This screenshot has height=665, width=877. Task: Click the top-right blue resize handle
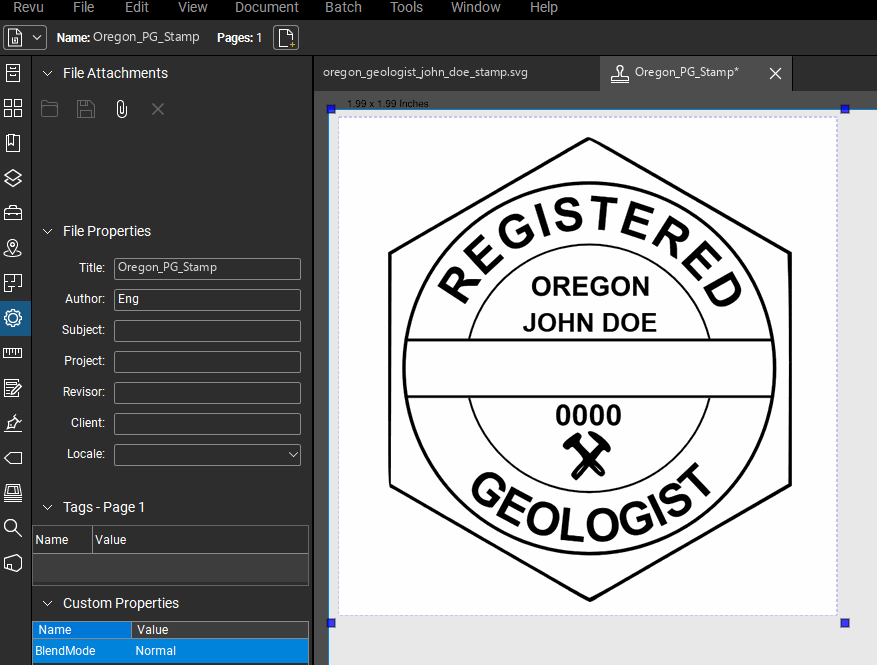845,109
